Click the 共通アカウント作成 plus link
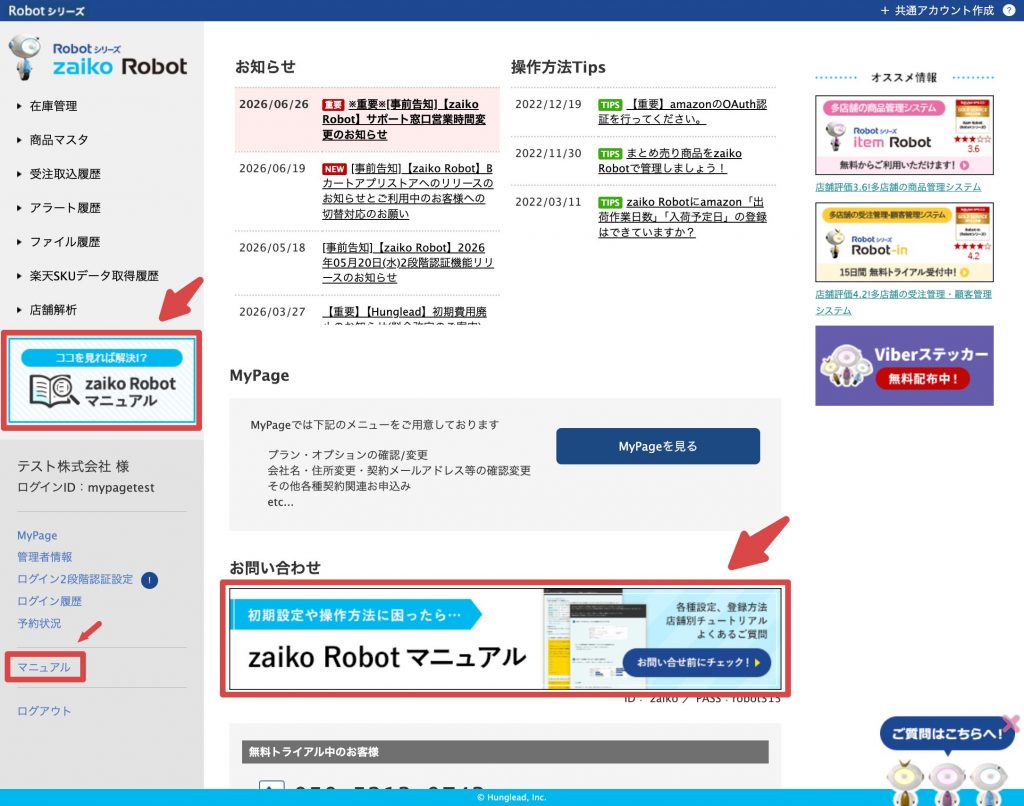The image size is (1024, 806). point(936,10)
